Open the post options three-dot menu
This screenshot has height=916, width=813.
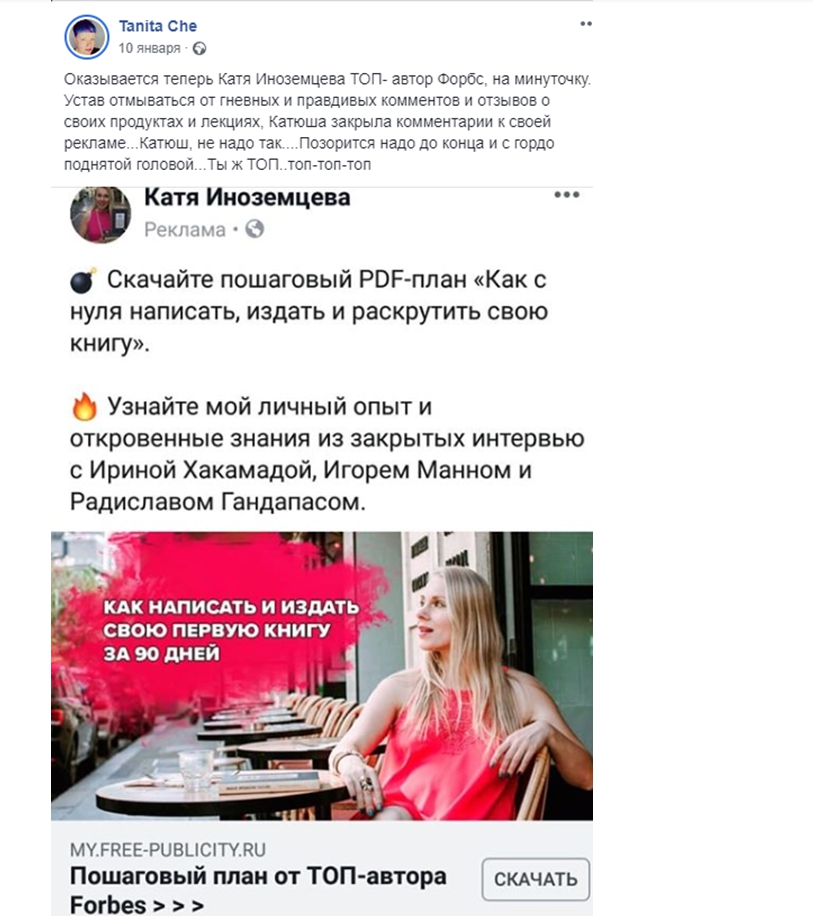(586, 24)
